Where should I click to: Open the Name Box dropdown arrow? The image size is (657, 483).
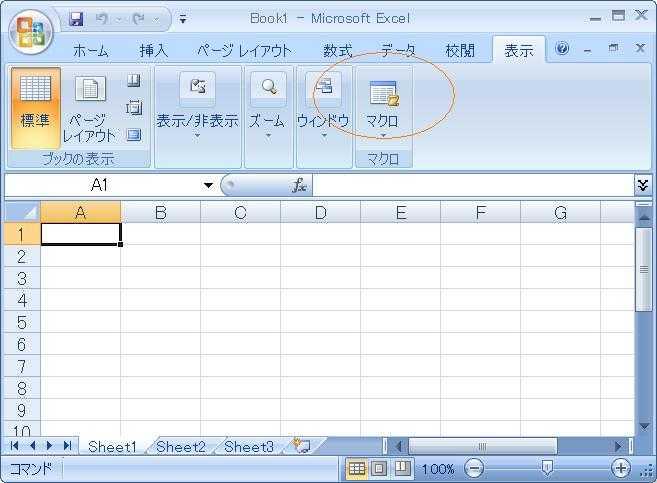208,185
